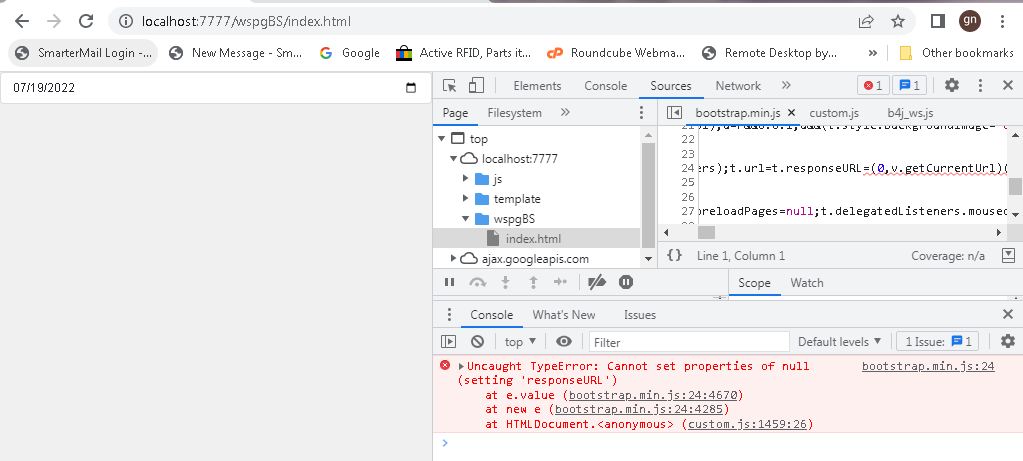Click the blue issues count badge
Screen dimensions: 1023x461
coord(909,85)
